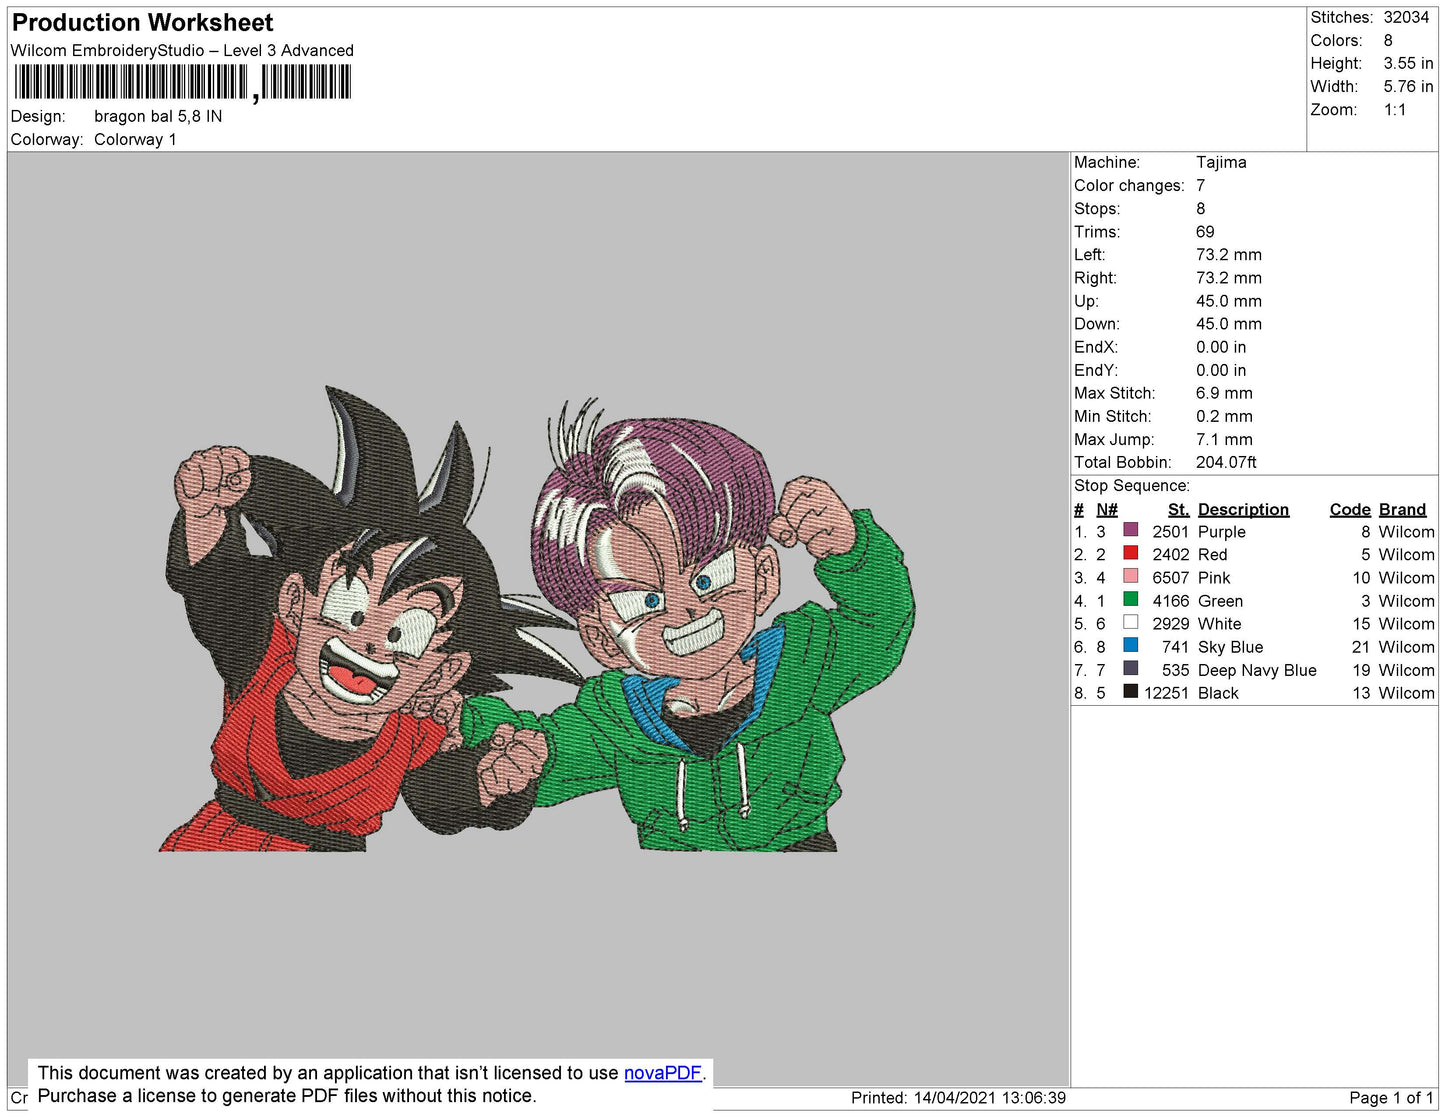Screen dimensions: 1445x1117
Task: Select the White color swatch
Action: [x=1131, y=622]
